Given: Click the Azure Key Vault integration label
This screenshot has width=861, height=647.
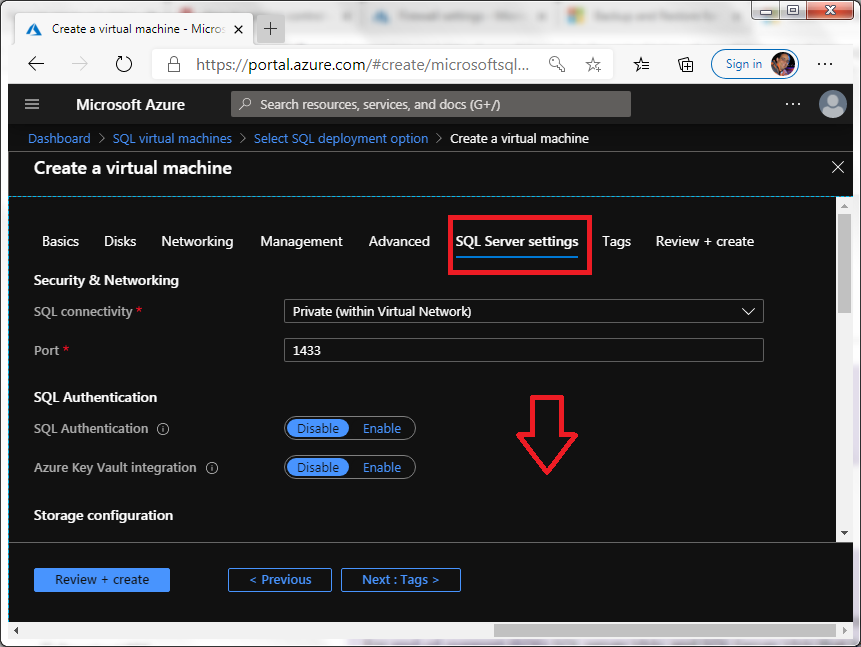Looking at the screenshot, I should click(x=115, y=467).
